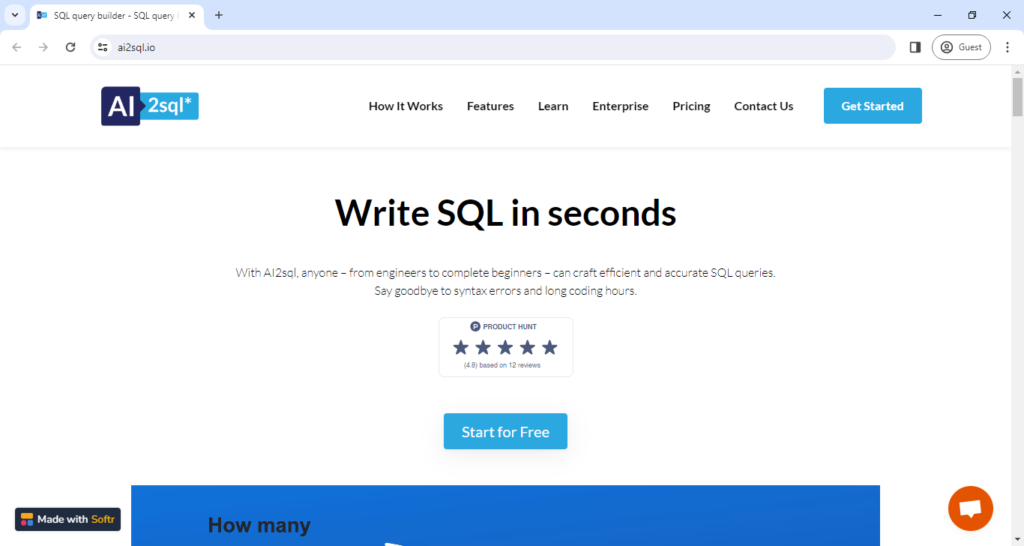Open the Guest profile menu
This screenshot has height=546, width=1024.
961,47
